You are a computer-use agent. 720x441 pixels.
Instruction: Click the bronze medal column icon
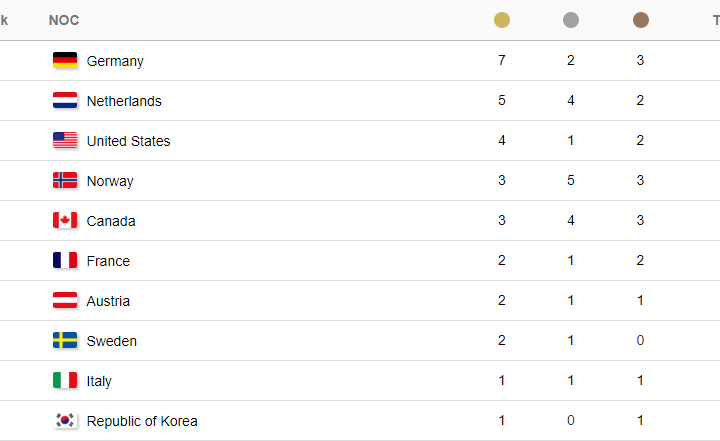tap(641, 20)
